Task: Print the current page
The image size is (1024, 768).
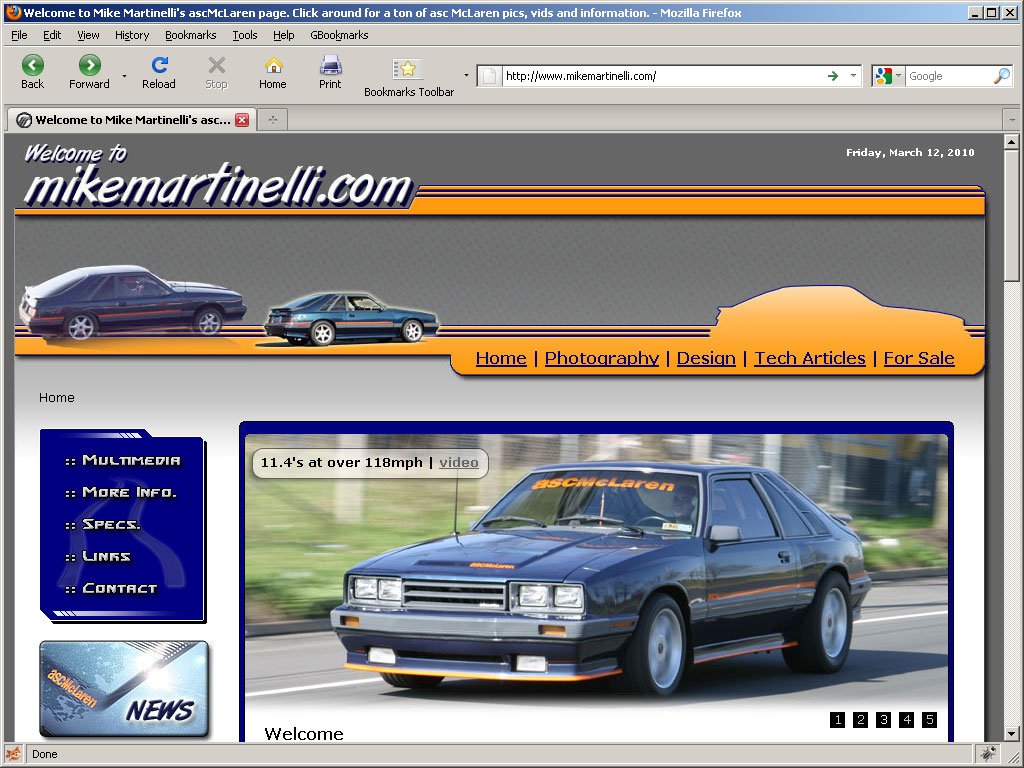Action: click(330, 72)
